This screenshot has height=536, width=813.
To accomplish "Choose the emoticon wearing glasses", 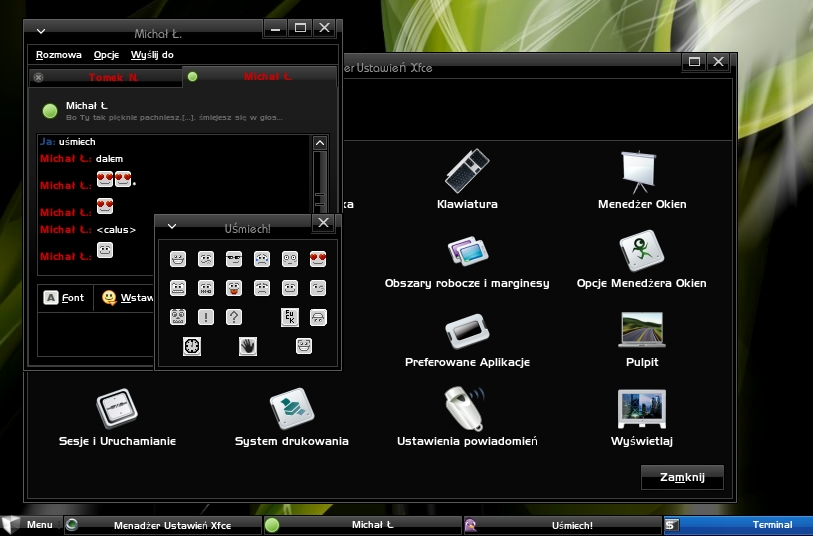I will [x=234, y=259].
